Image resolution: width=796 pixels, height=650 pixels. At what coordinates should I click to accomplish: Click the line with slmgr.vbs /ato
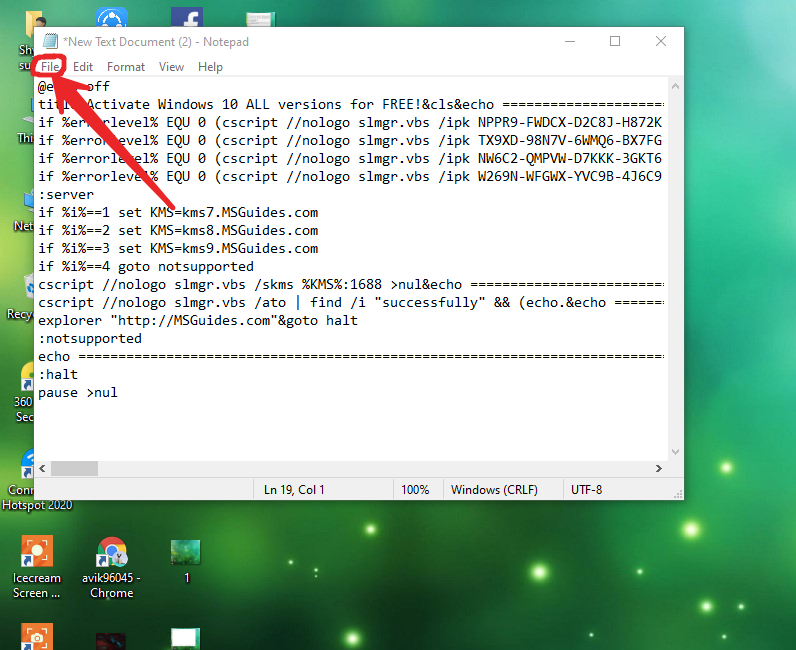point(350,303)
